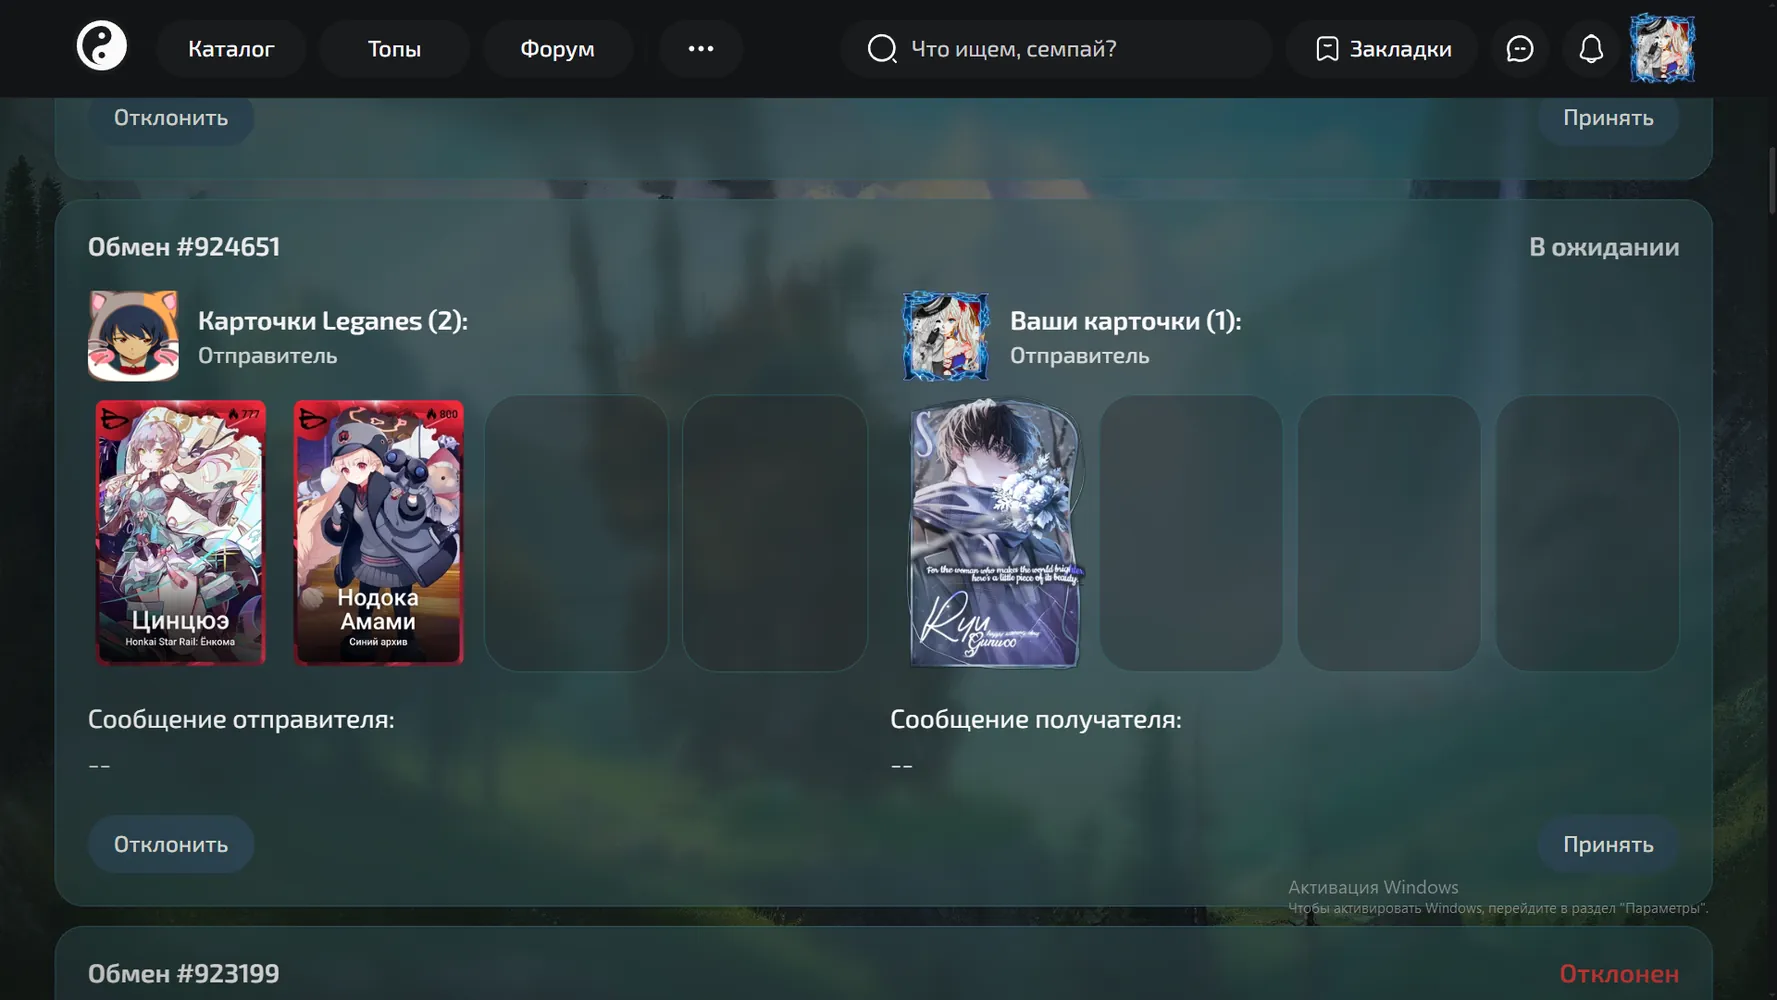Open the profile avatar in the header
Image resolution: width=1777 pixels, height=1000 pixels.
pos(1662,48)
